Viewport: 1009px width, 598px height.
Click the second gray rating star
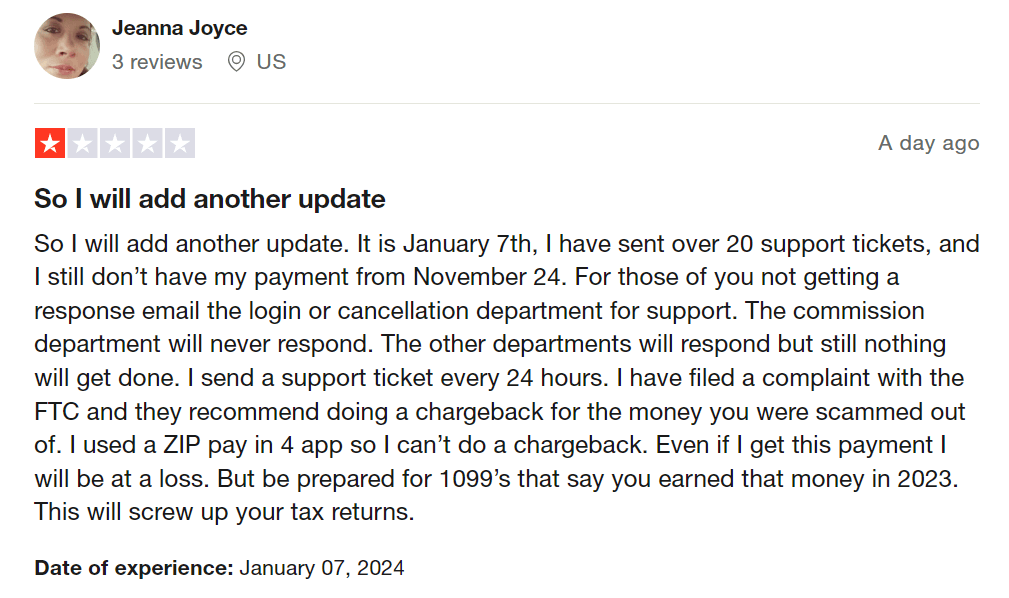pos(82,144)
